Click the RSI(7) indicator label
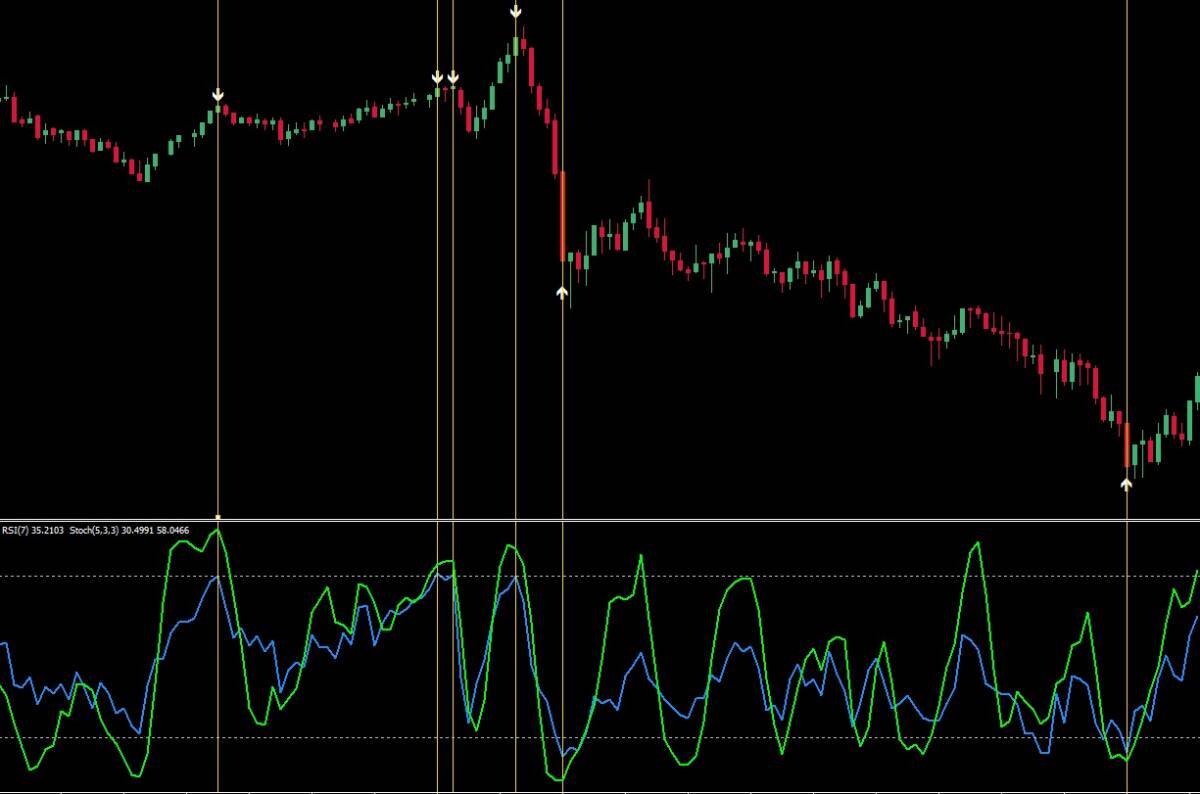Viewport: 1200px width, 794px height. click(16, 530)
